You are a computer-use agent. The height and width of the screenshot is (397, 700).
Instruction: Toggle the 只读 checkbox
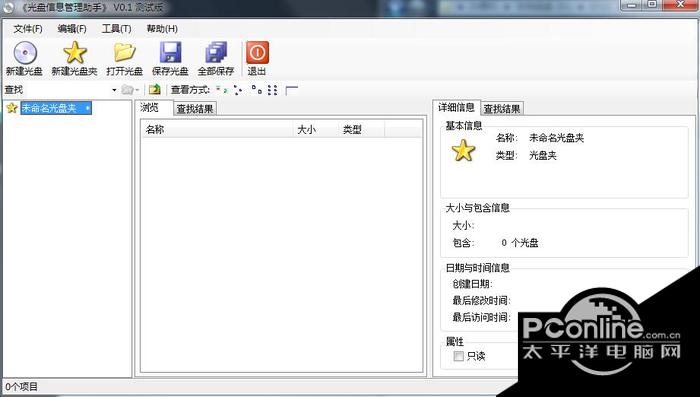click(458, 356)
